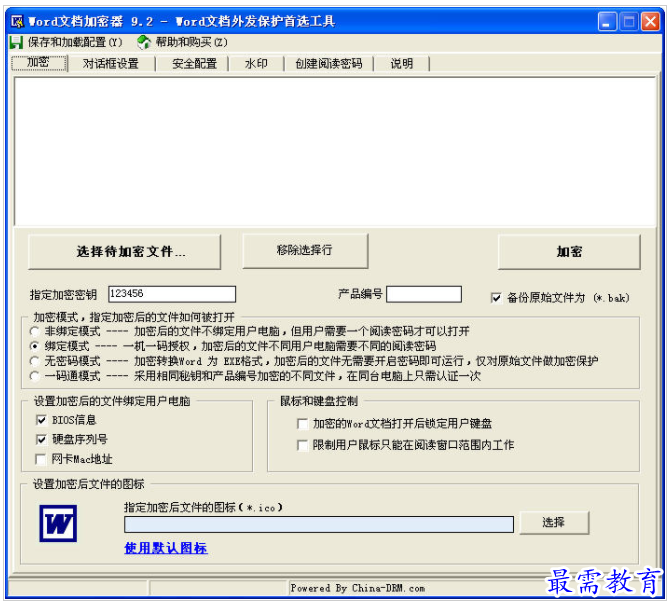Open the 保存和加载配置 menu
The image size is (669, 613).
[x=75, y=42]
